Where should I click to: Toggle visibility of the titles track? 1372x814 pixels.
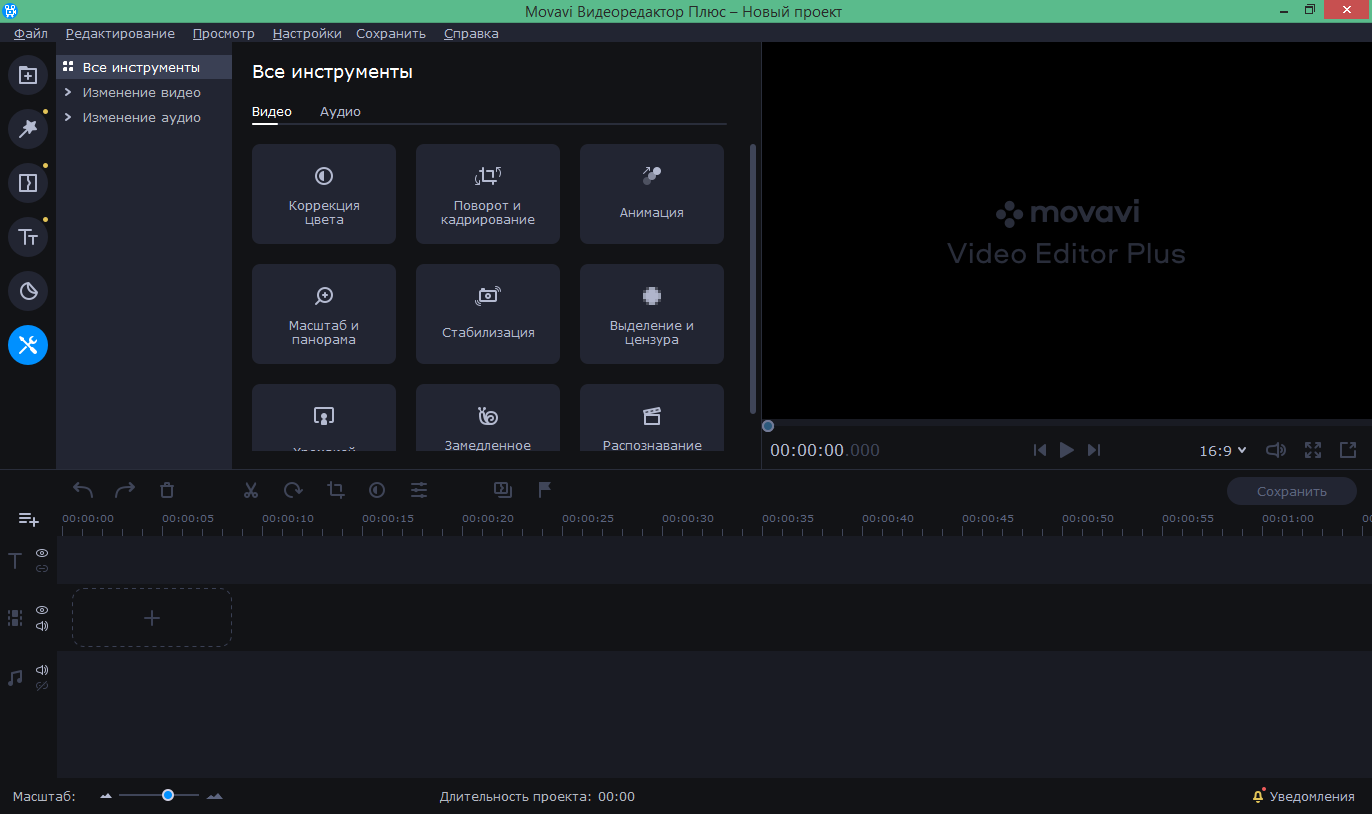coord(41,553)
